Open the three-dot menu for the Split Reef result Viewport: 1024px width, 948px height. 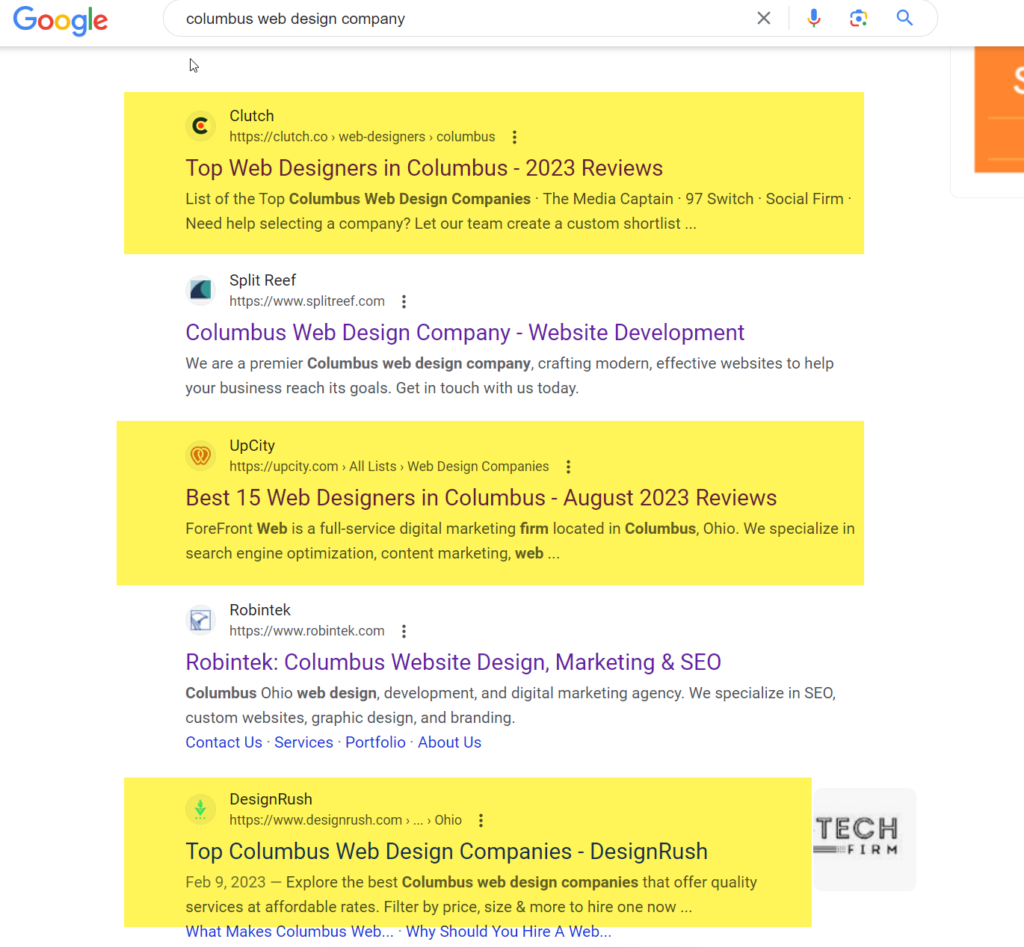(x=404, y=302)
